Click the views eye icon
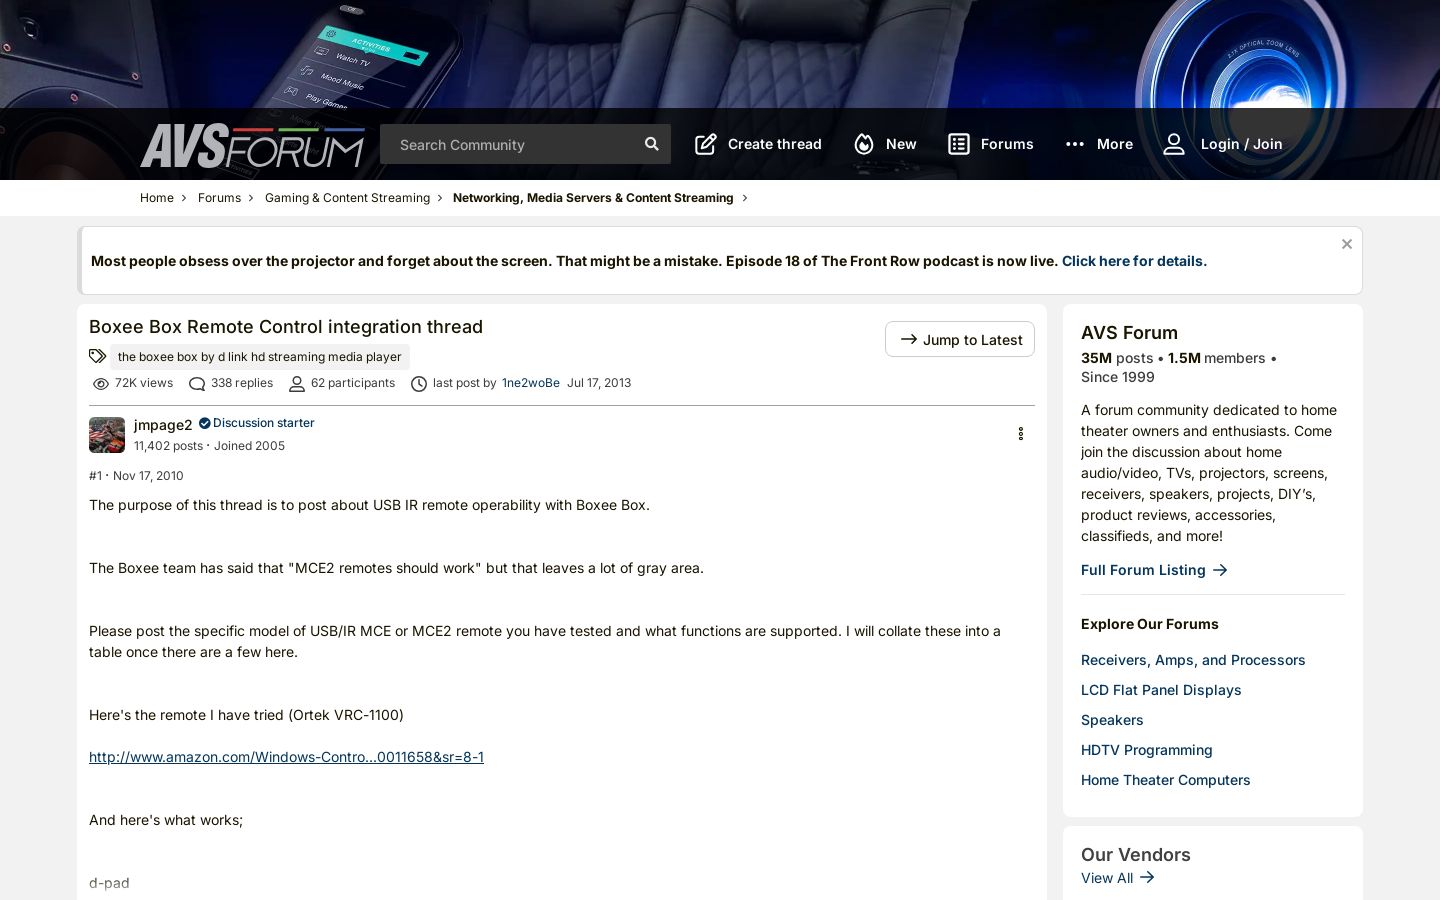The height and width of the screenshot is (900, 1440). pyautogui.click(x=101, y=384)
